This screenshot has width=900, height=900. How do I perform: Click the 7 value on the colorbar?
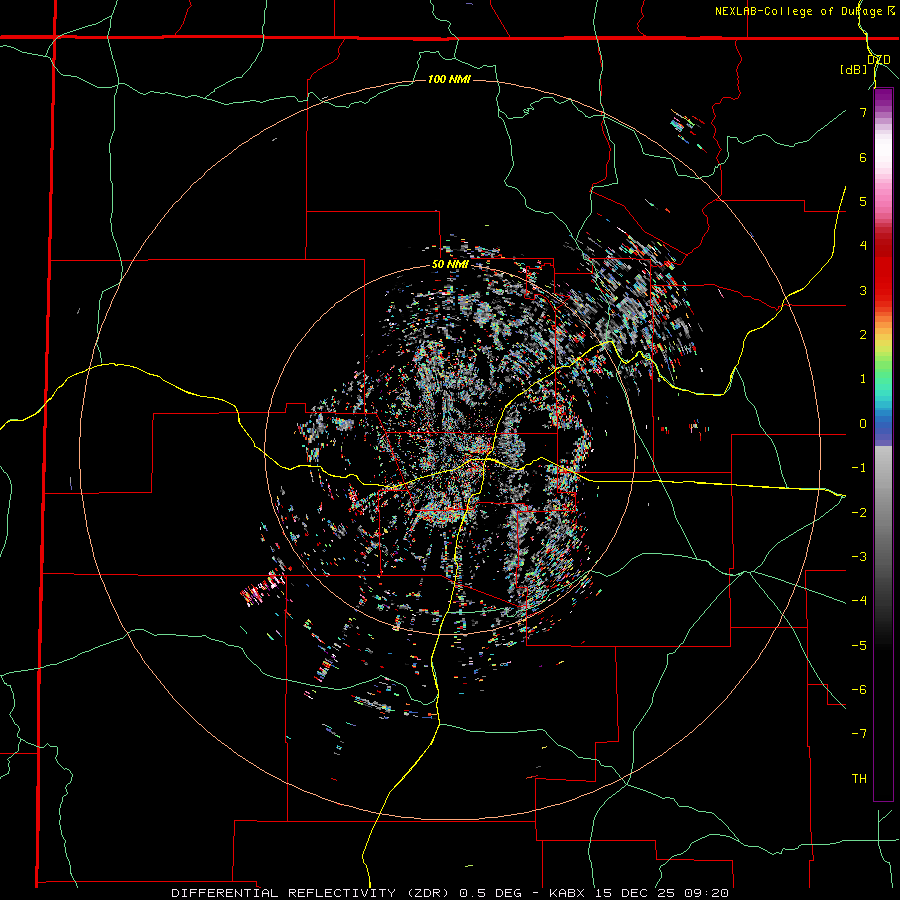(863, 112)
